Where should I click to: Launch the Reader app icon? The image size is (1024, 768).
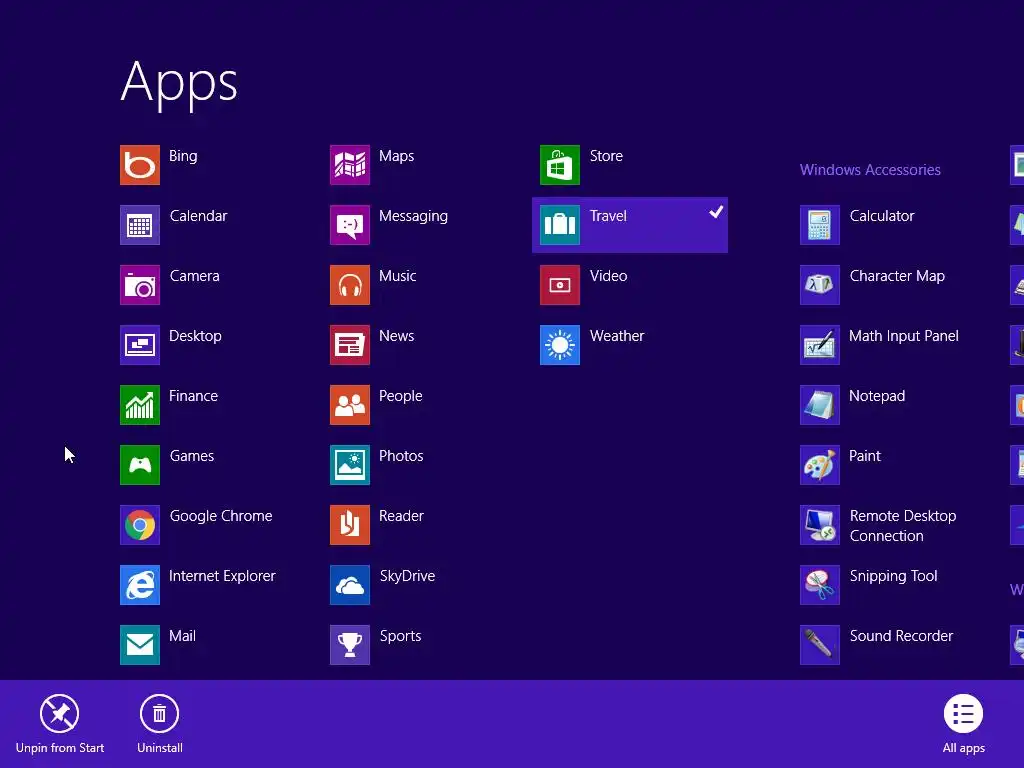click(x=350, y=526)
